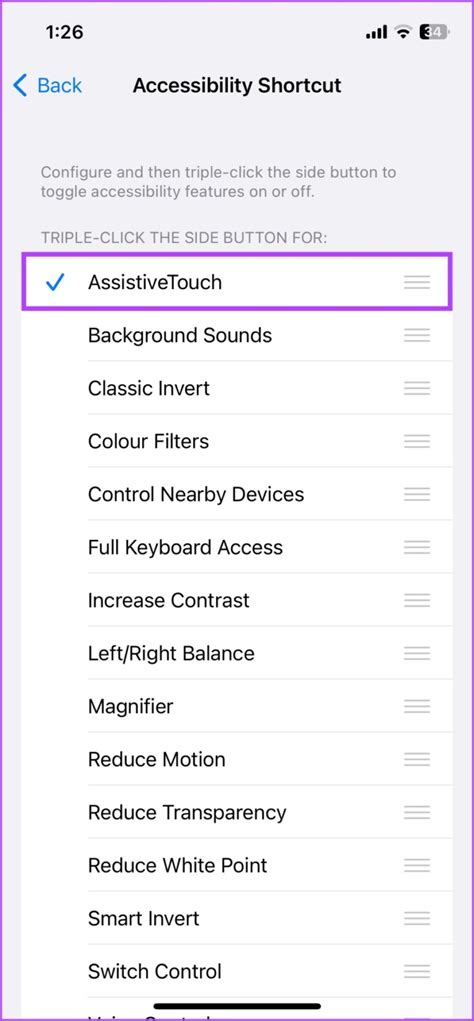Go Back to the previous screen

pos(48,85)
